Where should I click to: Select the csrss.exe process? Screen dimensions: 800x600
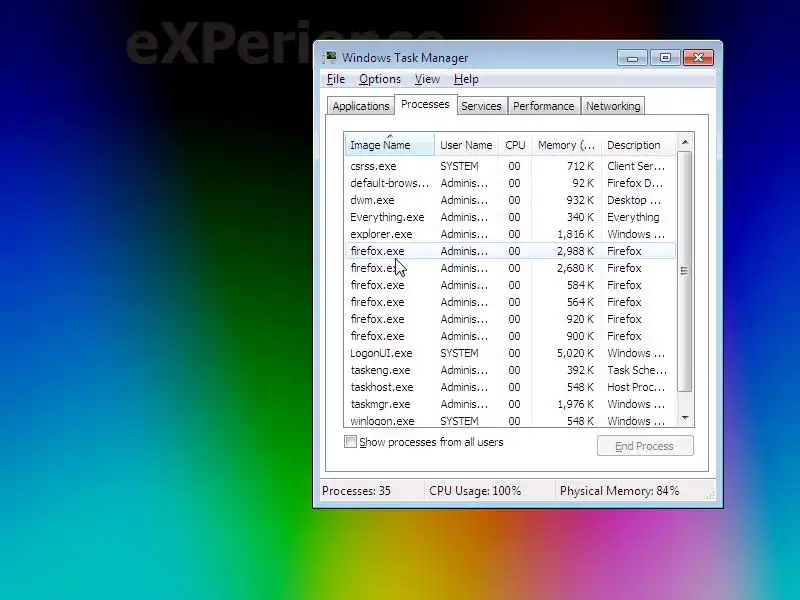point(510,166)
